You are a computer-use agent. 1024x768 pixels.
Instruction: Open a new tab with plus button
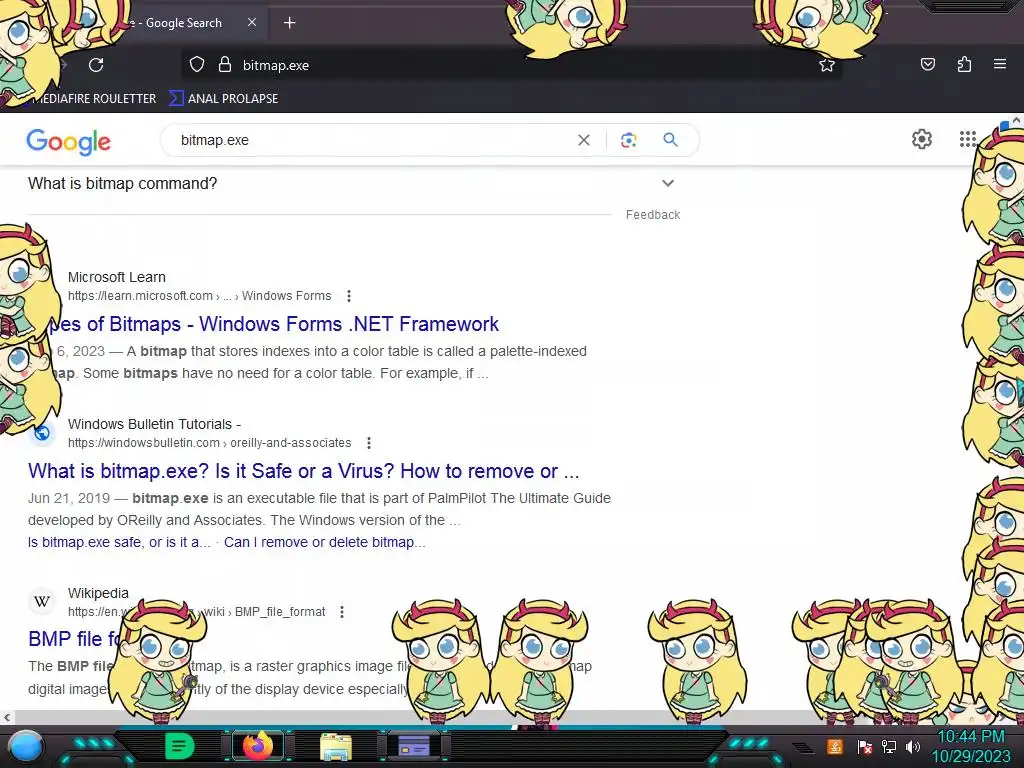click(289, 23)
